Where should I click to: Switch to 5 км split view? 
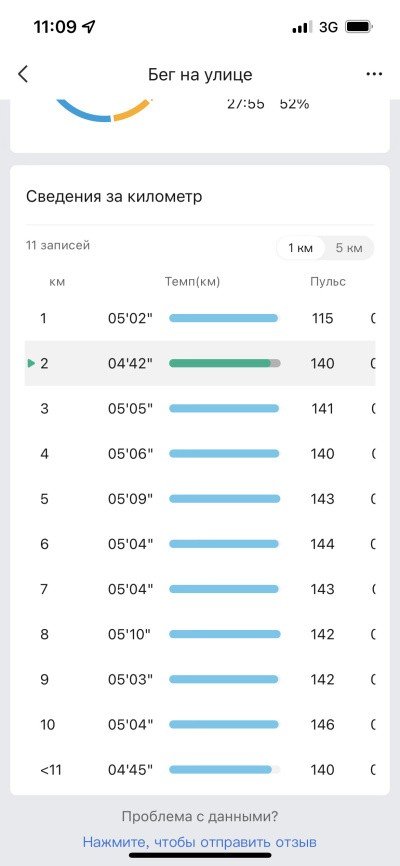(x=349, y=248)
